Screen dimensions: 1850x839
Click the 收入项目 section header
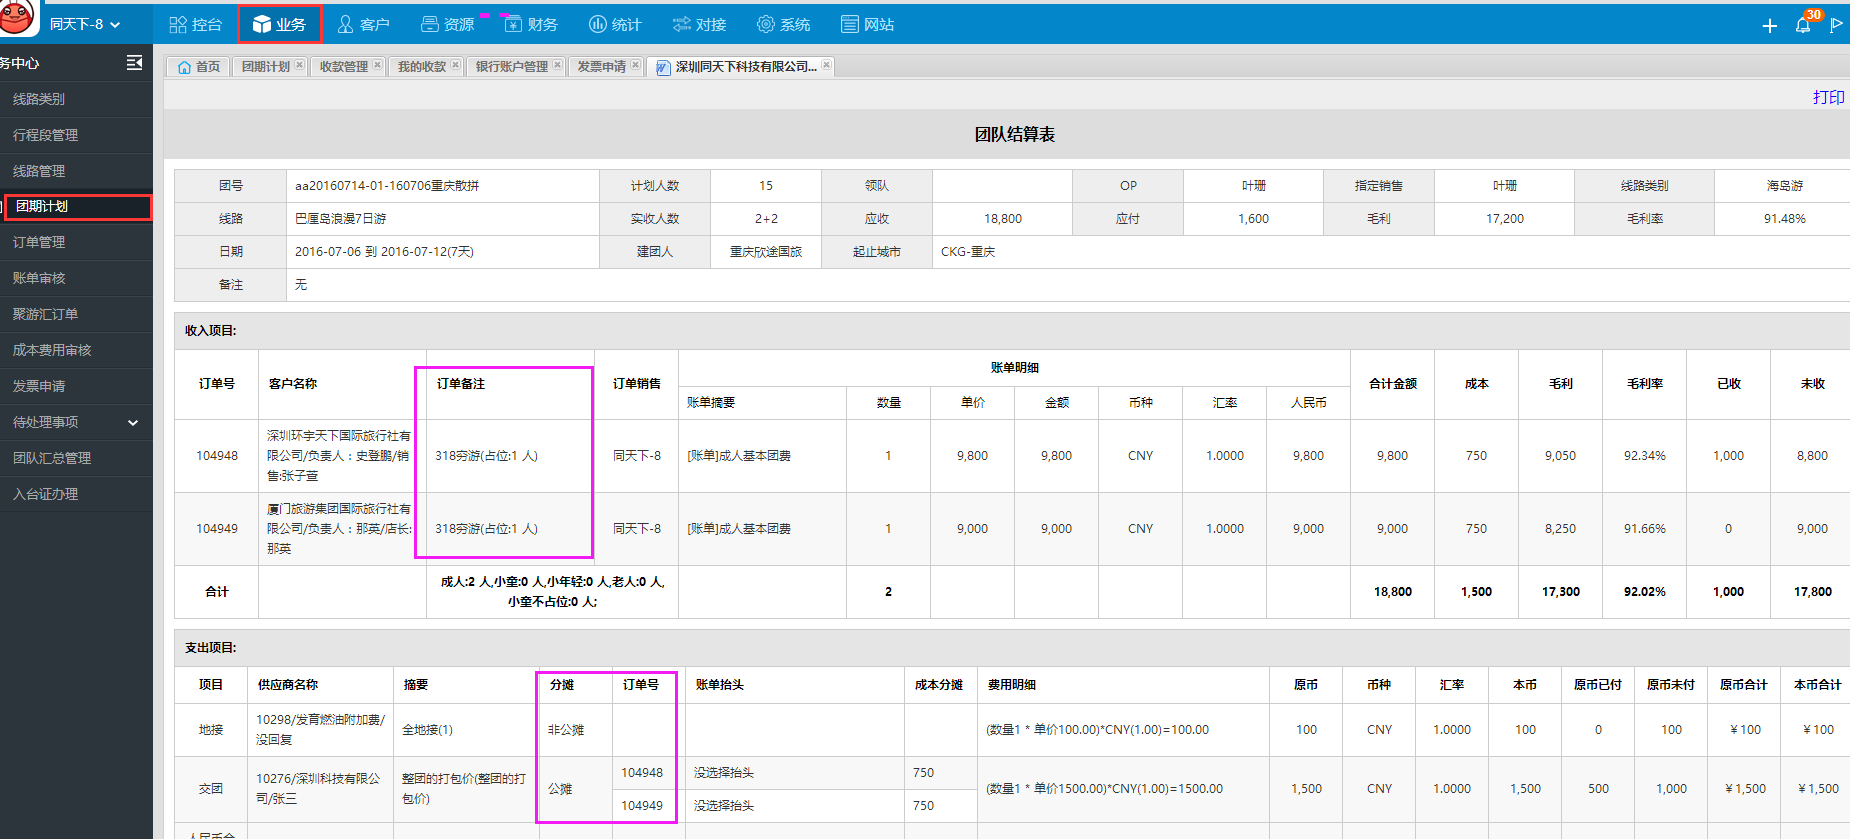(210, 331)
